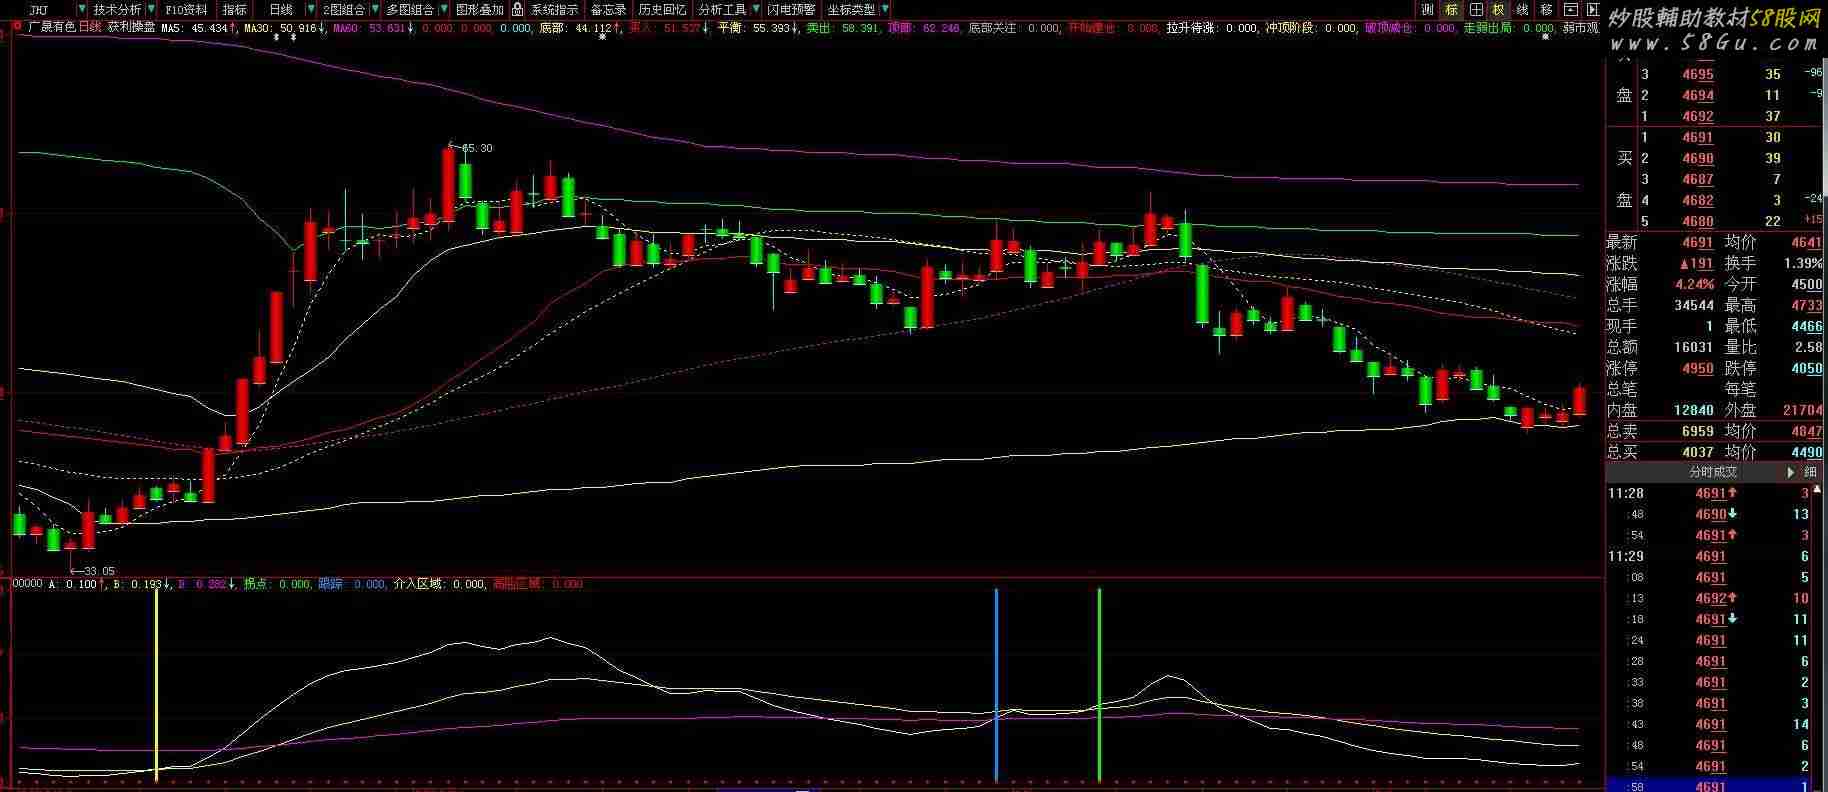
Task: Click the 测 tool icon
Action: (x=1427, y=9)
